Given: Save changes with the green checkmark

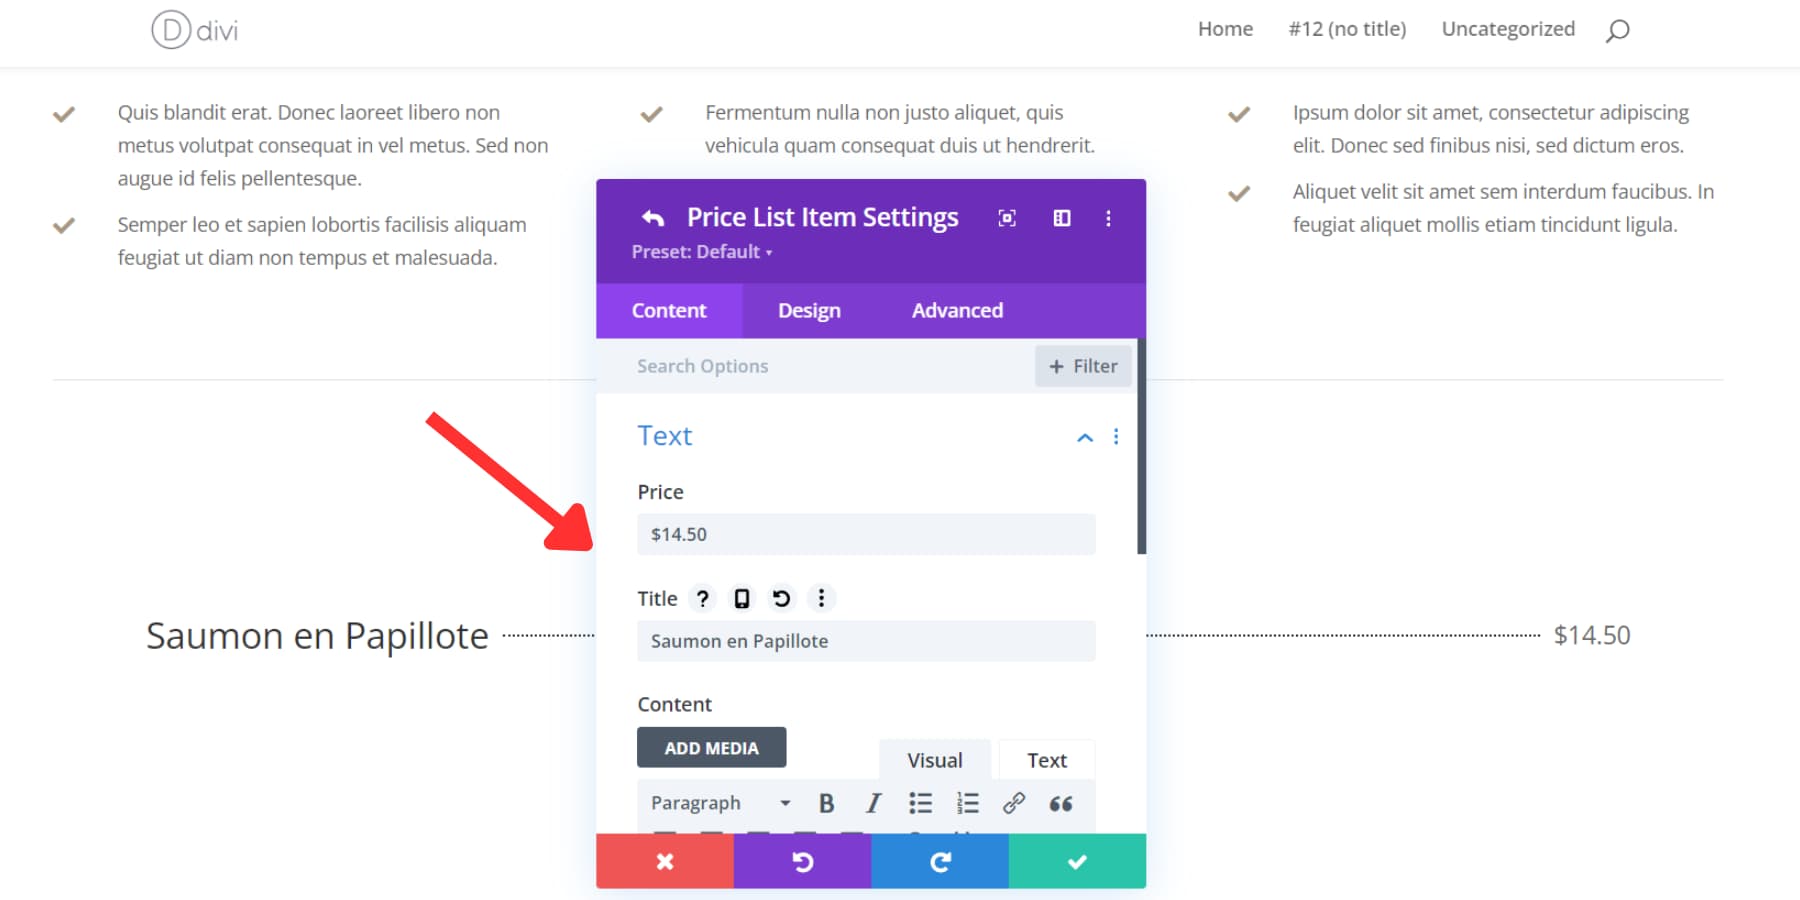Looking at the screenshot, I should 1077,861.
